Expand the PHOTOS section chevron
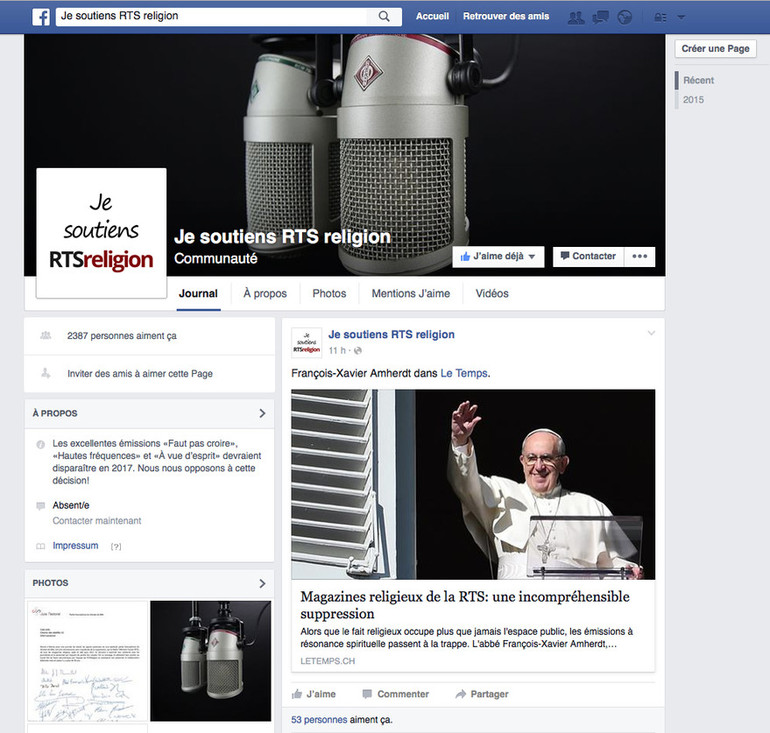Image resolution: width=770 pixels, height=733 pixels. [262, 583]
